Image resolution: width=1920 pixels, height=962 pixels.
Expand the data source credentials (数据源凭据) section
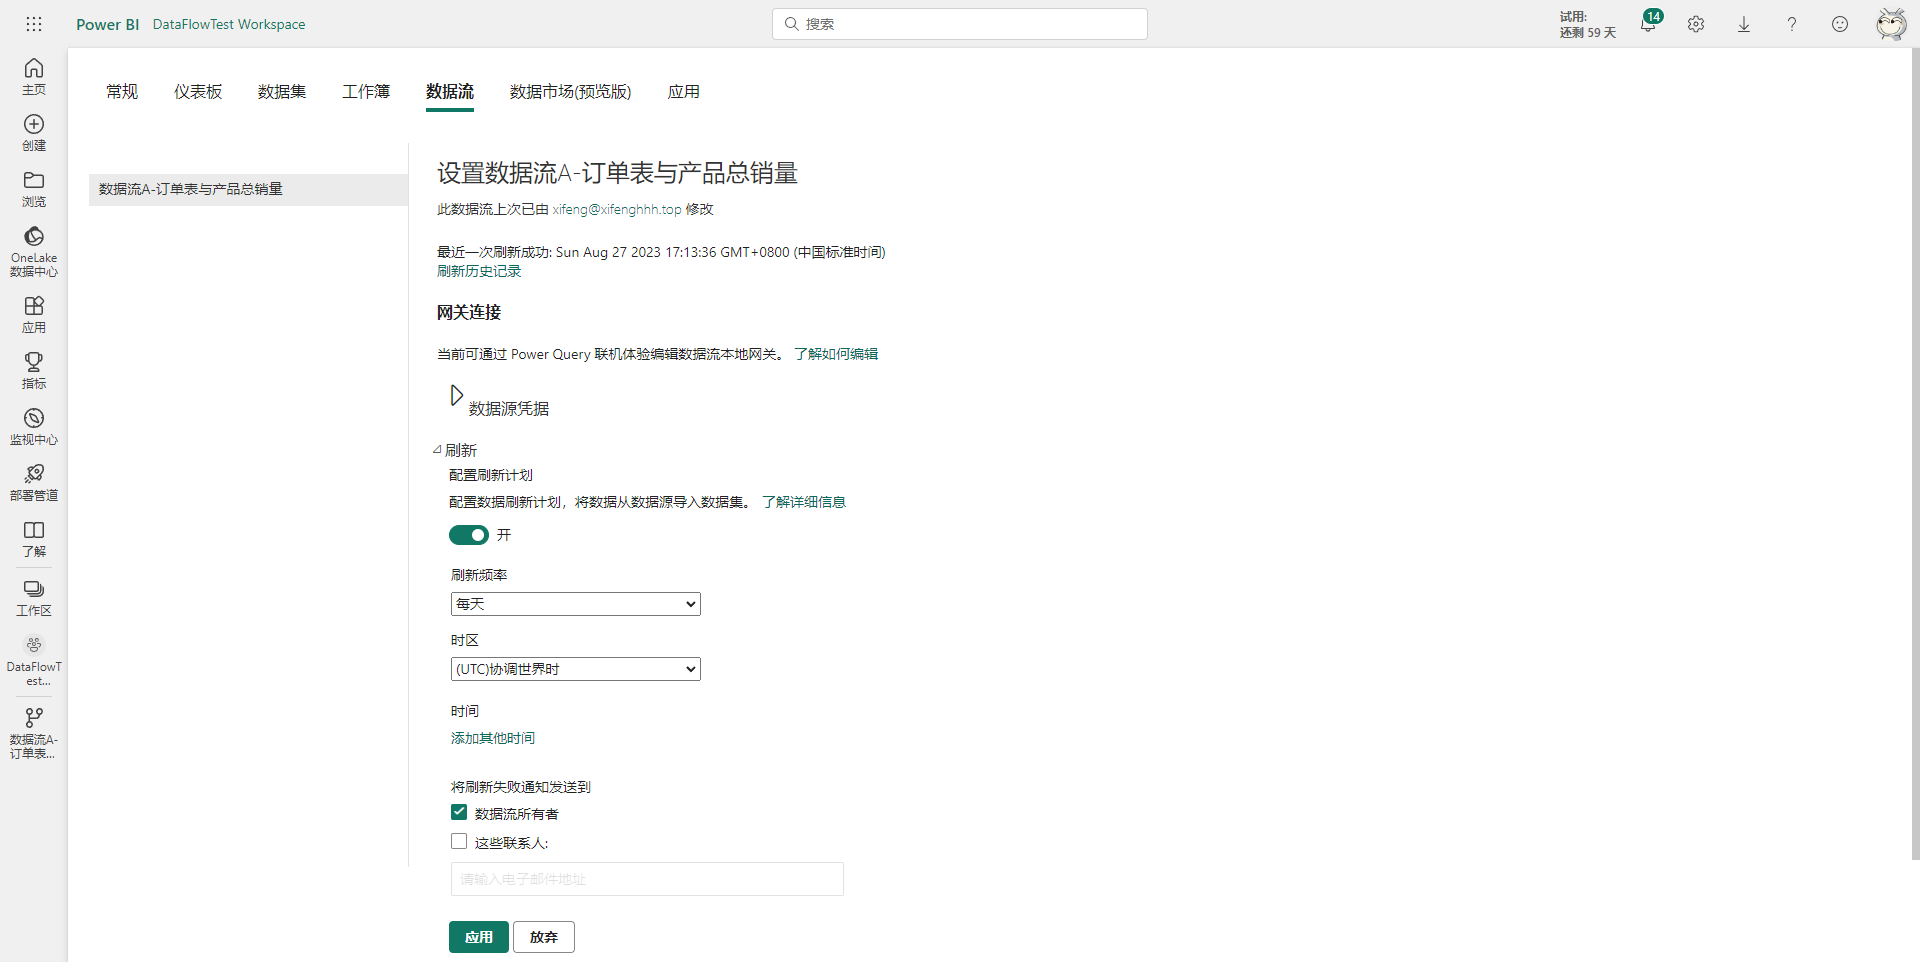point(457,396)
